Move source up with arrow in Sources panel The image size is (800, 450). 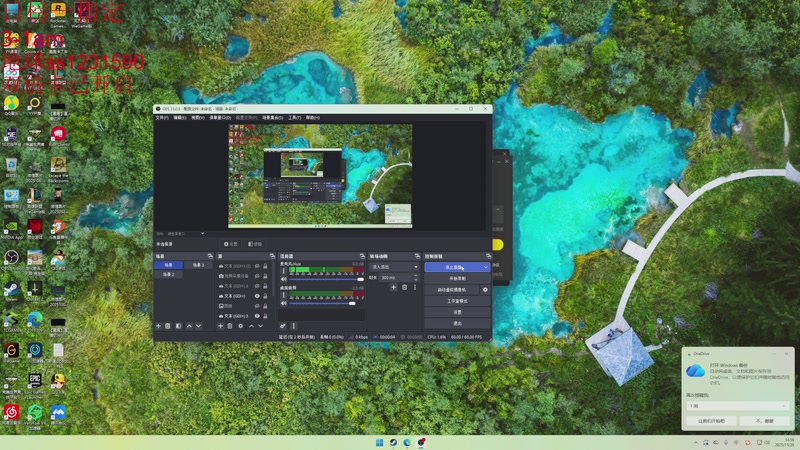click(251, 326)
